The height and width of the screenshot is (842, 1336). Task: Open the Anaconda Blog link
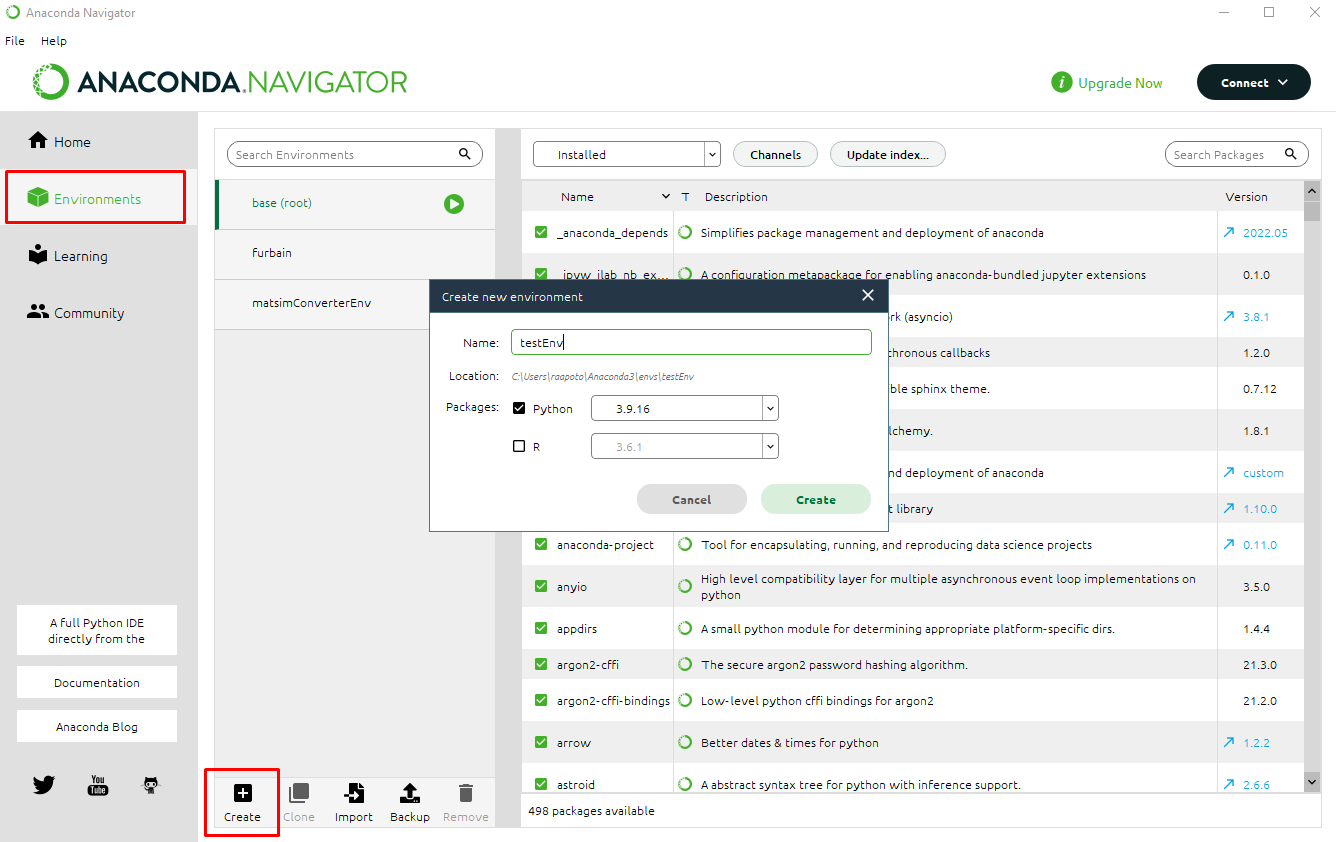[x=97, y=726]
